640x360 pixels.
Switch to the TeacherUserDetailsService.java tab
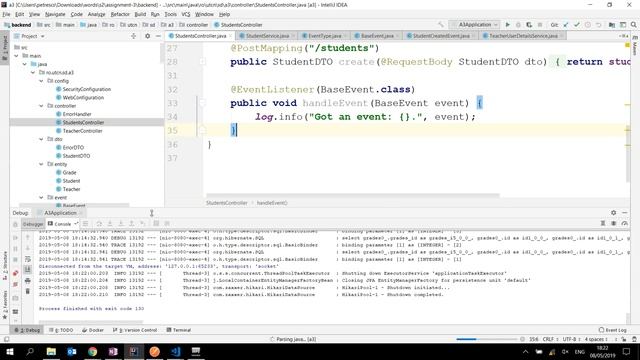pyautogui.click(x=523, y=36)
